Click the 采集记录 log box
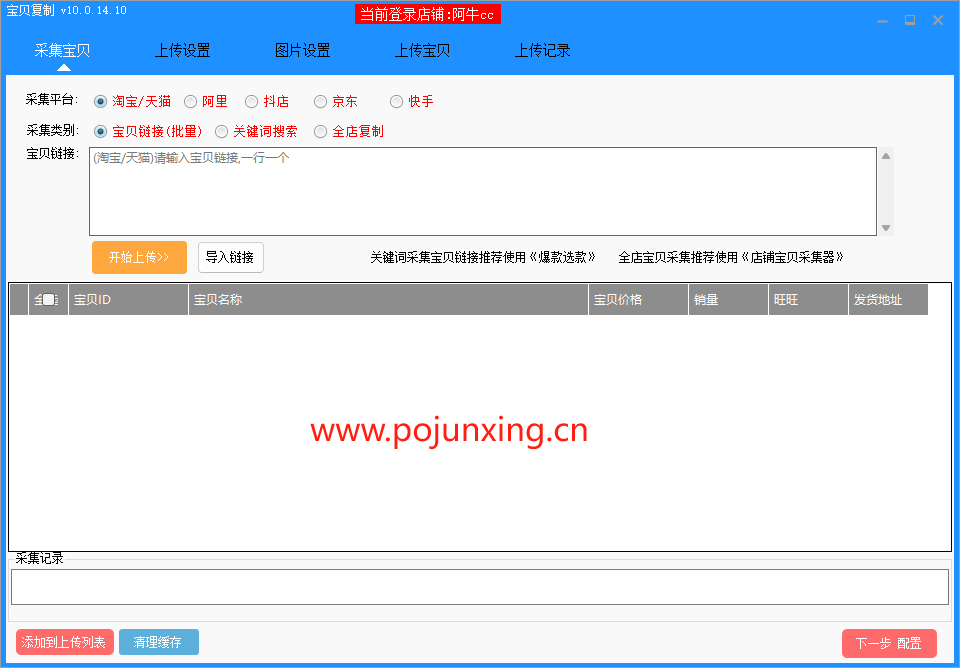This screenshot has height=668, width=960. tap(479, 587)
